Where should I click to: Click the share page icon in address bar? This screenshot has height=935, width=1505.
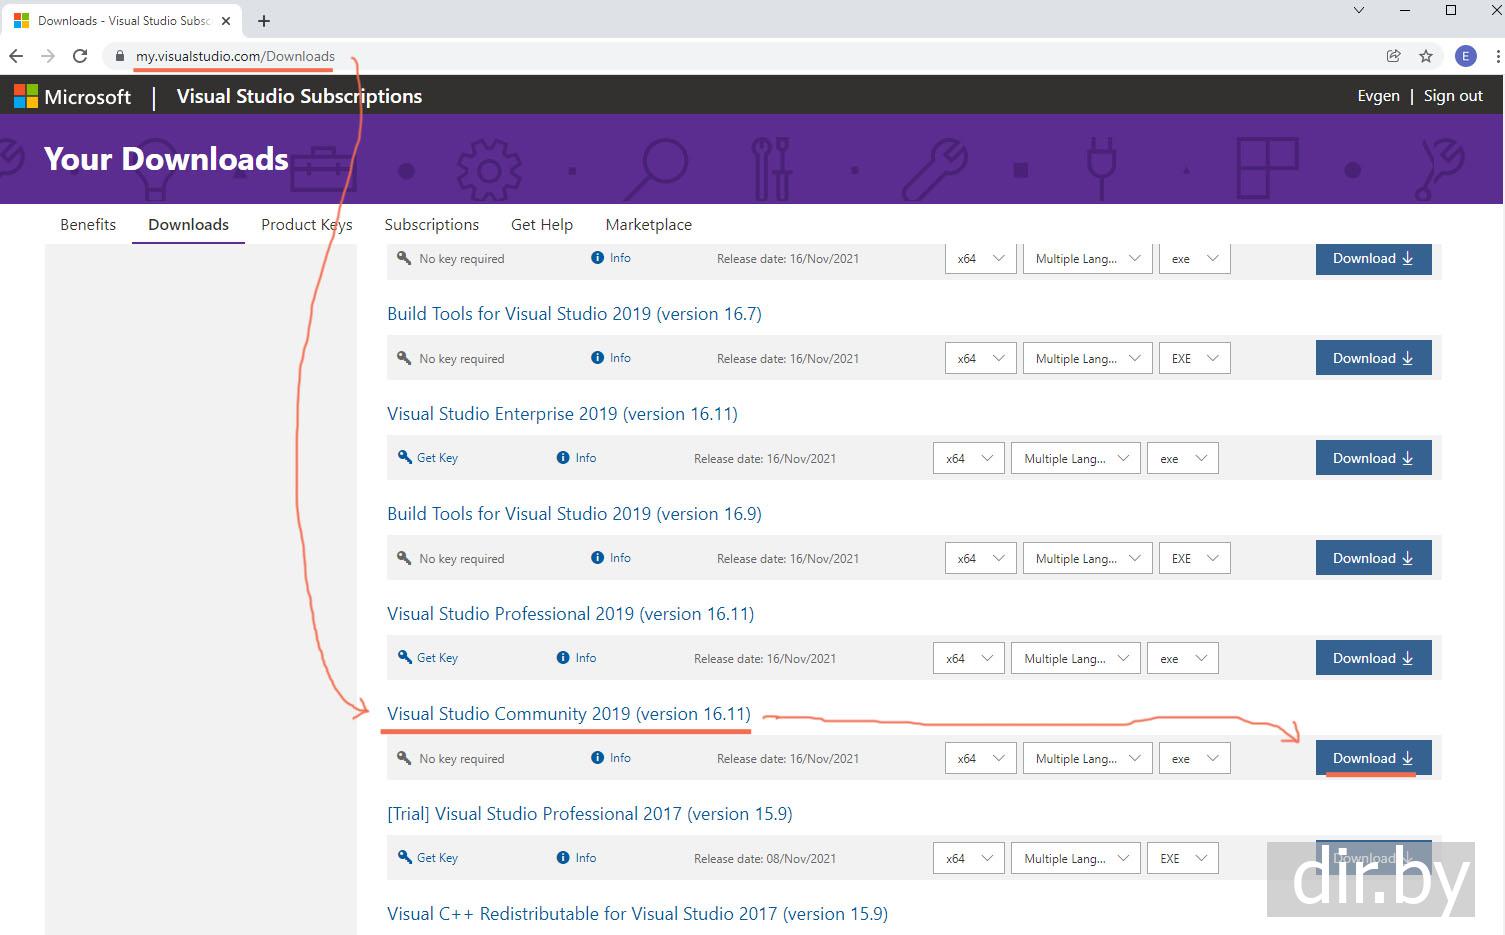point(1393,56)
